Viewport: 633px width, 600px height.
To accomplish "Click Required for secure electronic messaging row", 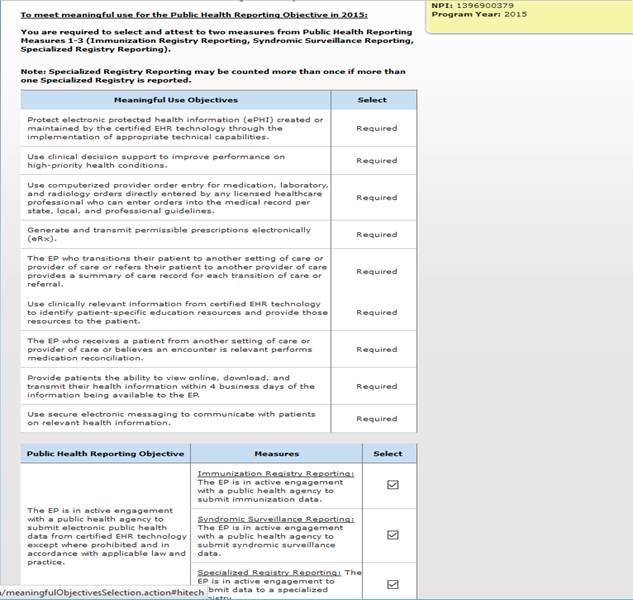I will coord(376,419).
